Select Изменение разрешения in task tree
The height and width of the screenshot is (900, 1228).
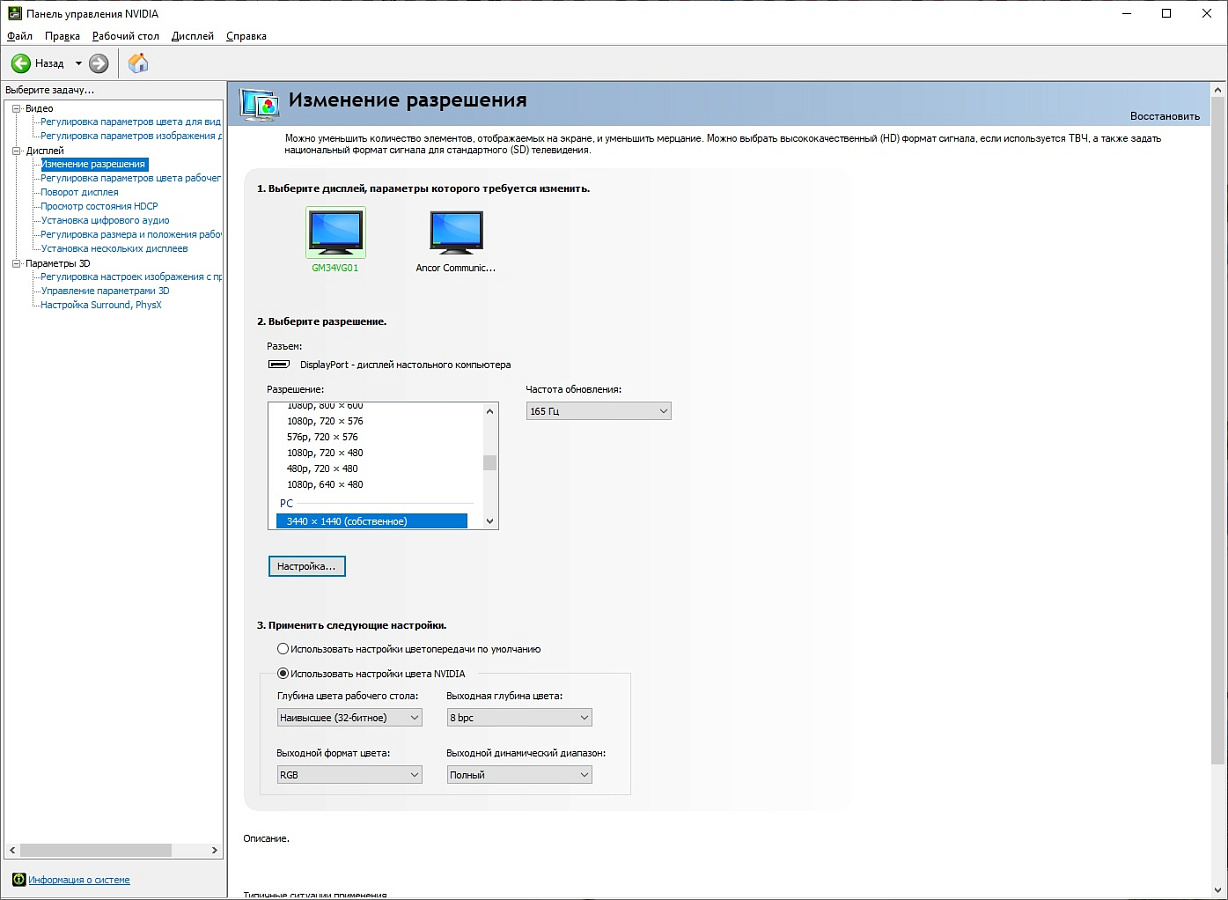point(94,164)
